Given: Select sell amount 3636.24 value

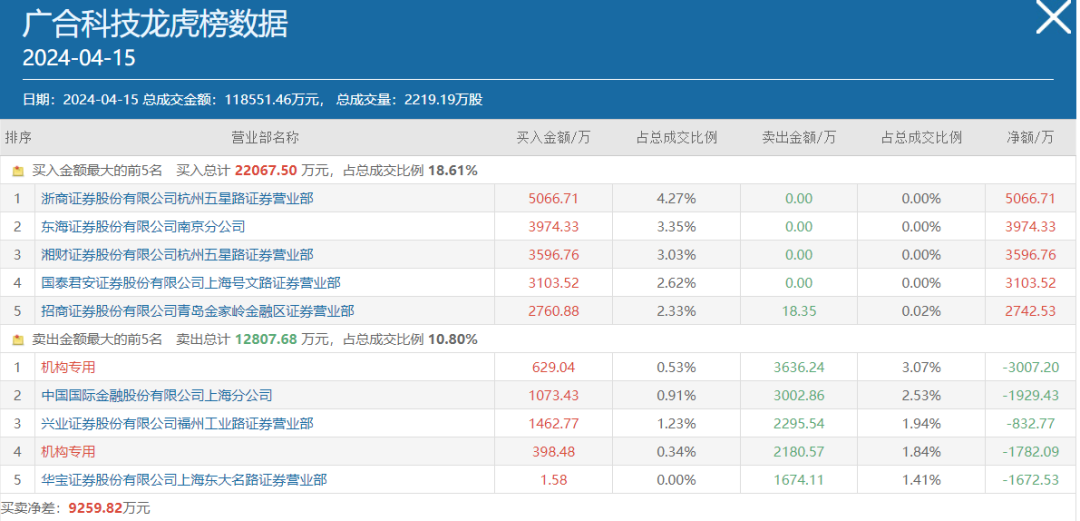Looking at the screenshot, I should coord(799,367).
